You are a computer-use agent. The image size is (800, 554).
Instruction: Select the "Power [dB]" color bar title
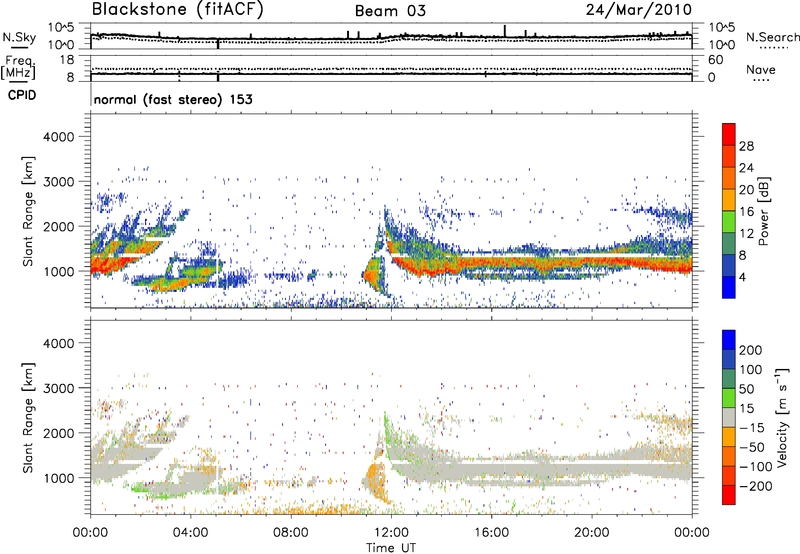(x=763, y=211)
